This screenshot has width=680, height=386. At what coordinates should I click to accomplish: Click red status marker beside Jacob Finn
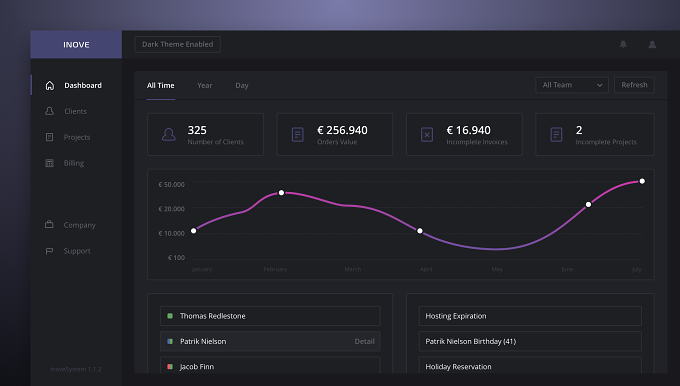coord(170,366)
